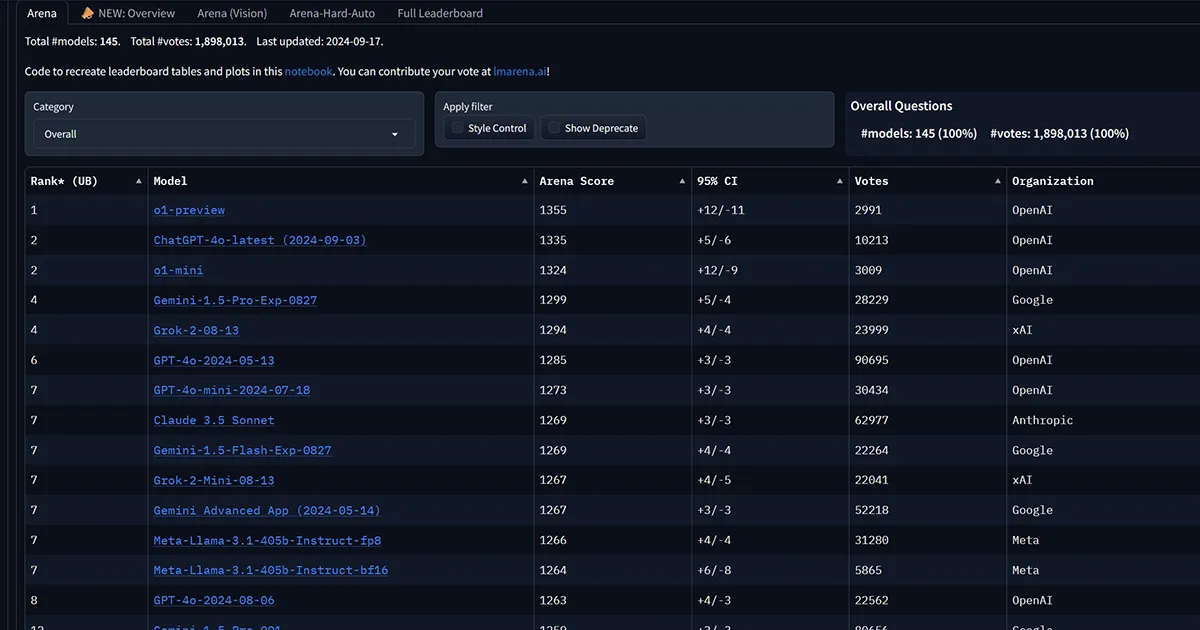
Task: Open the Category dropdown showing Overall
Action: coord(224,134)
